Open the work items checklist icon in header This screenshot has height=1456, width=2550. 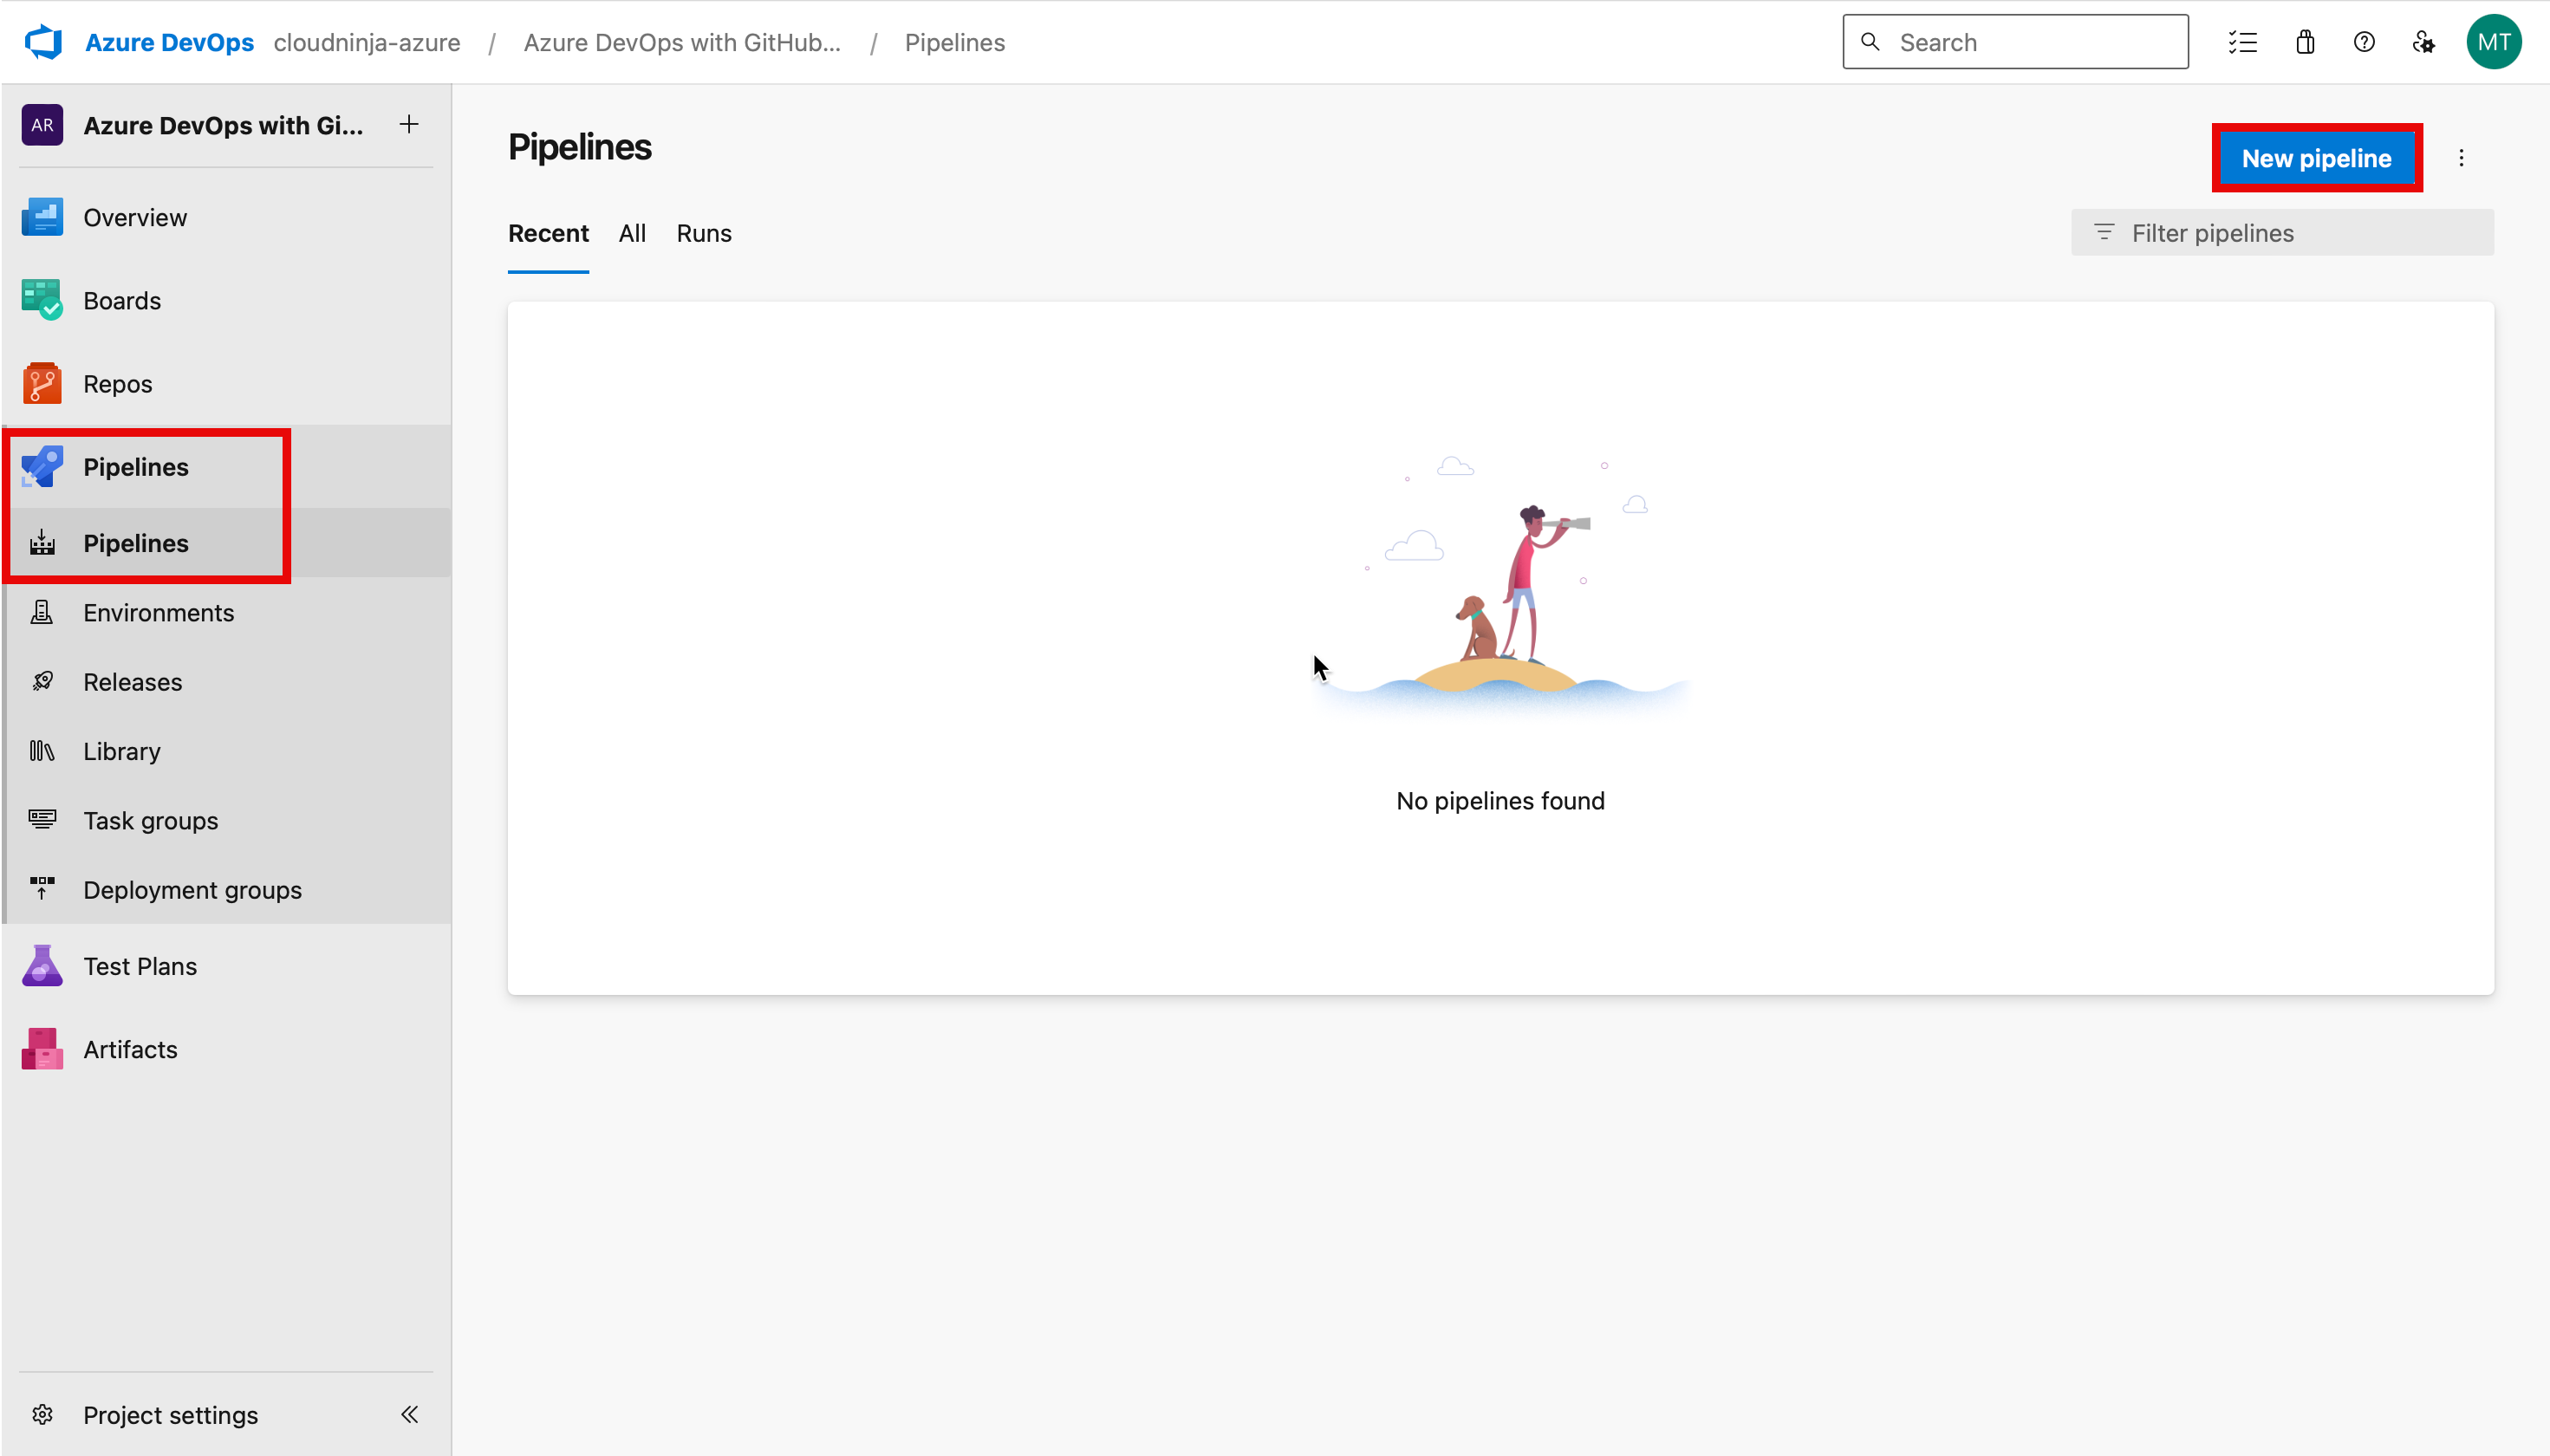2242,42
